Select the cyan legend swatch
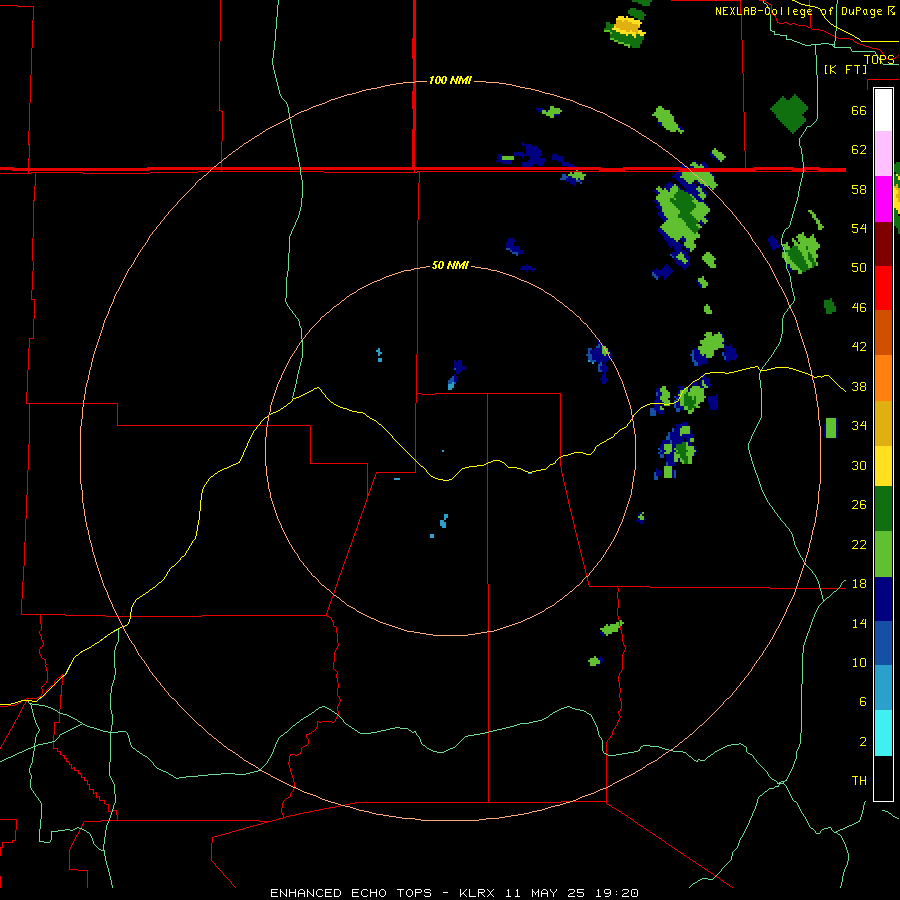The height and width of the screenshot is (900, 900). pyautogui.click(x=883, y=733)
